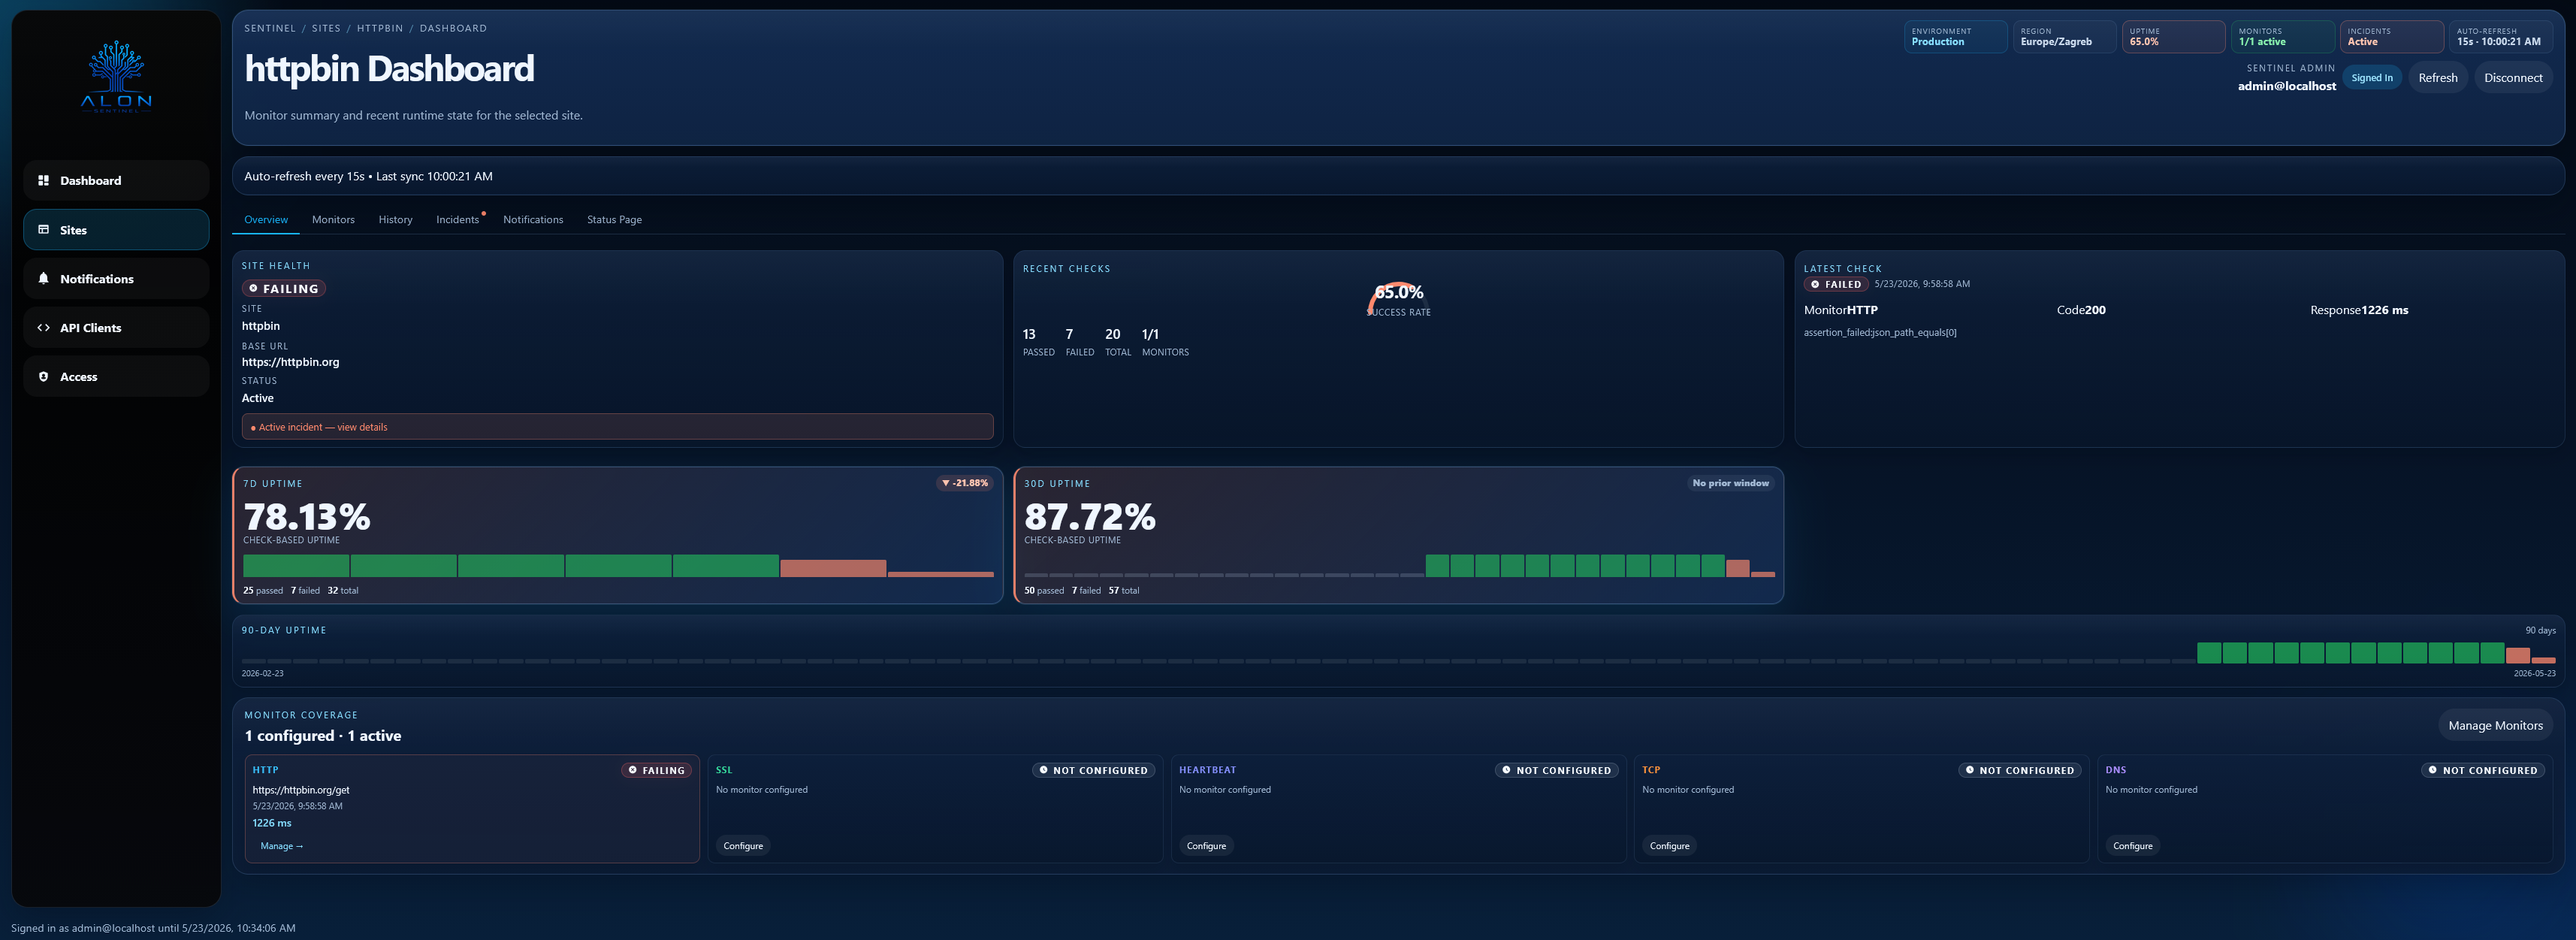Click the 13 PASSED count
Screen dimensions: 2576x940
click(1038, 342)
